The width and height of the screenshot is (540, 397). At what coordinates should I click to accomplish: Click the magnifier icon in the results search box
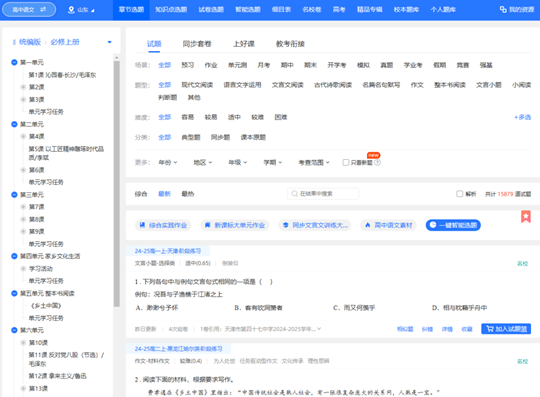(x=294, y=194)
